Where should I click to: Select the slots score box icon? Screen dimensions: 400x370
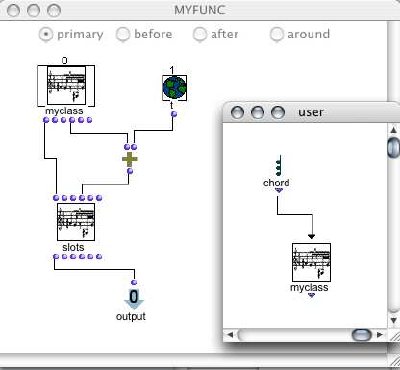coord(76,222)
